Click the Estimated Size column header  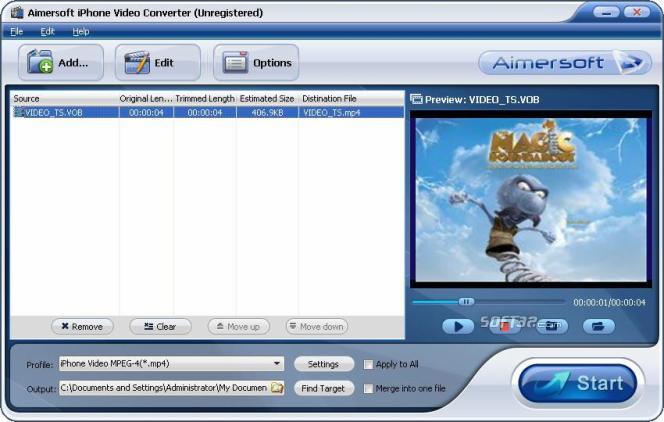point(267,99)
